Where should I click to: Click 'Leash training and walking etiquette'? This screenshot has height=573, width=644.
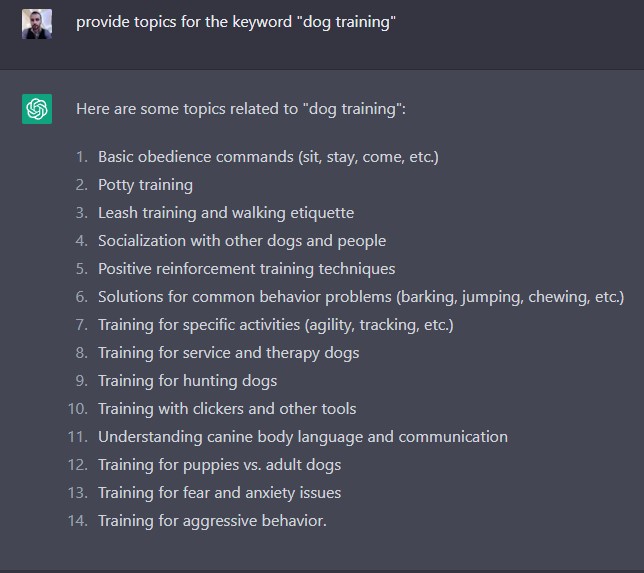click(x=226, y=213)
